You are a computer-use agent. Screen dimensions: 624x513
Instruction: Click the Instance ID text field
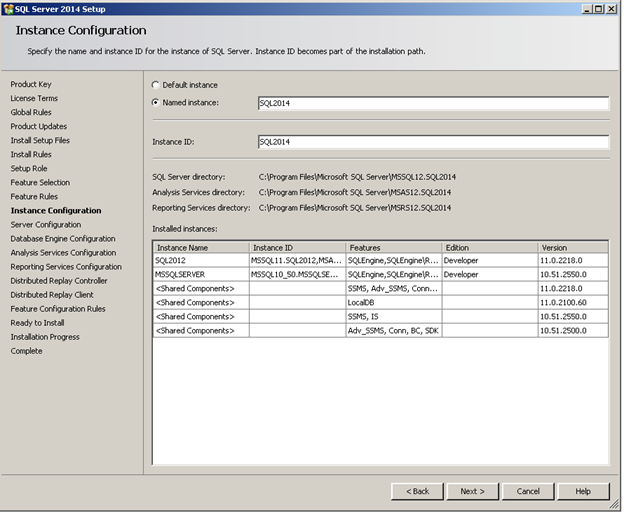click(433, 142)
